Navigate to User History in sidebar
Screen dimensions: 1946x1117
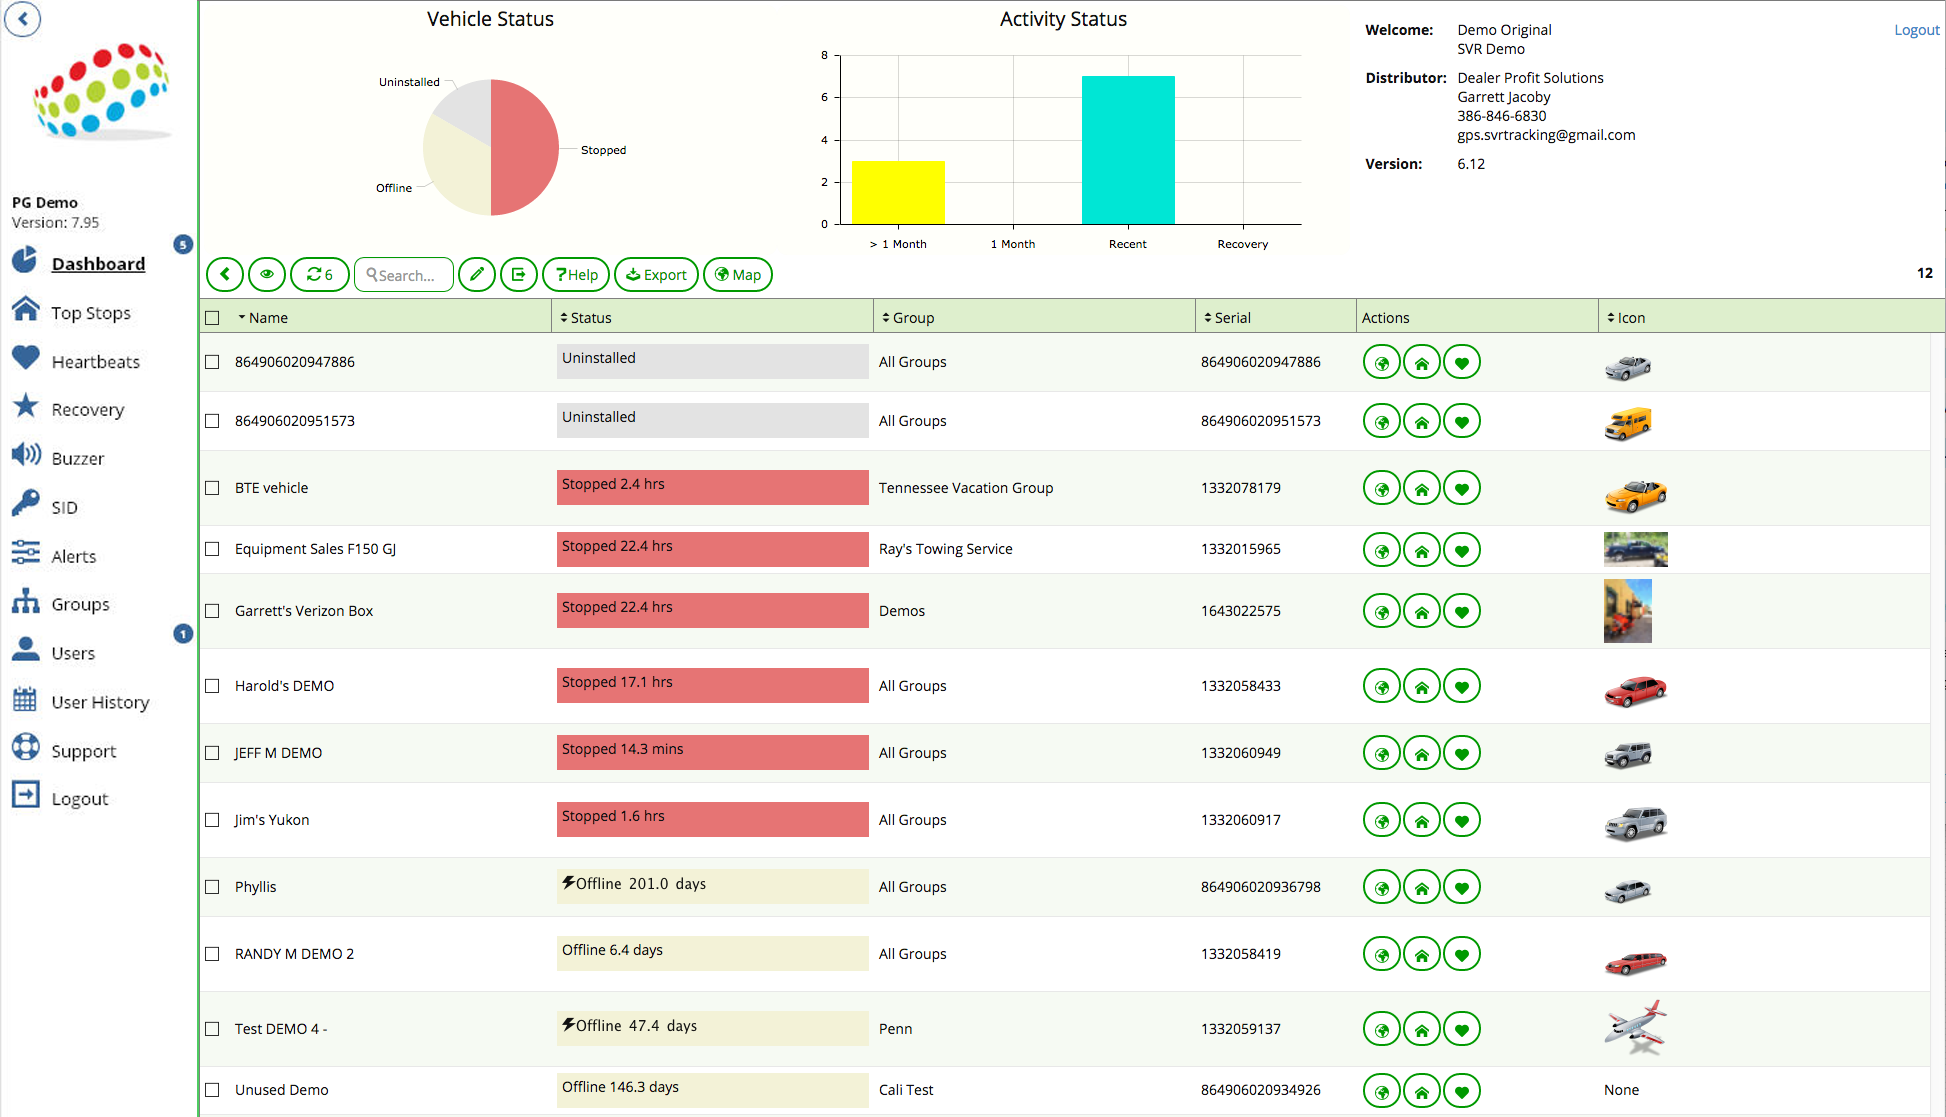pos(100,702)
